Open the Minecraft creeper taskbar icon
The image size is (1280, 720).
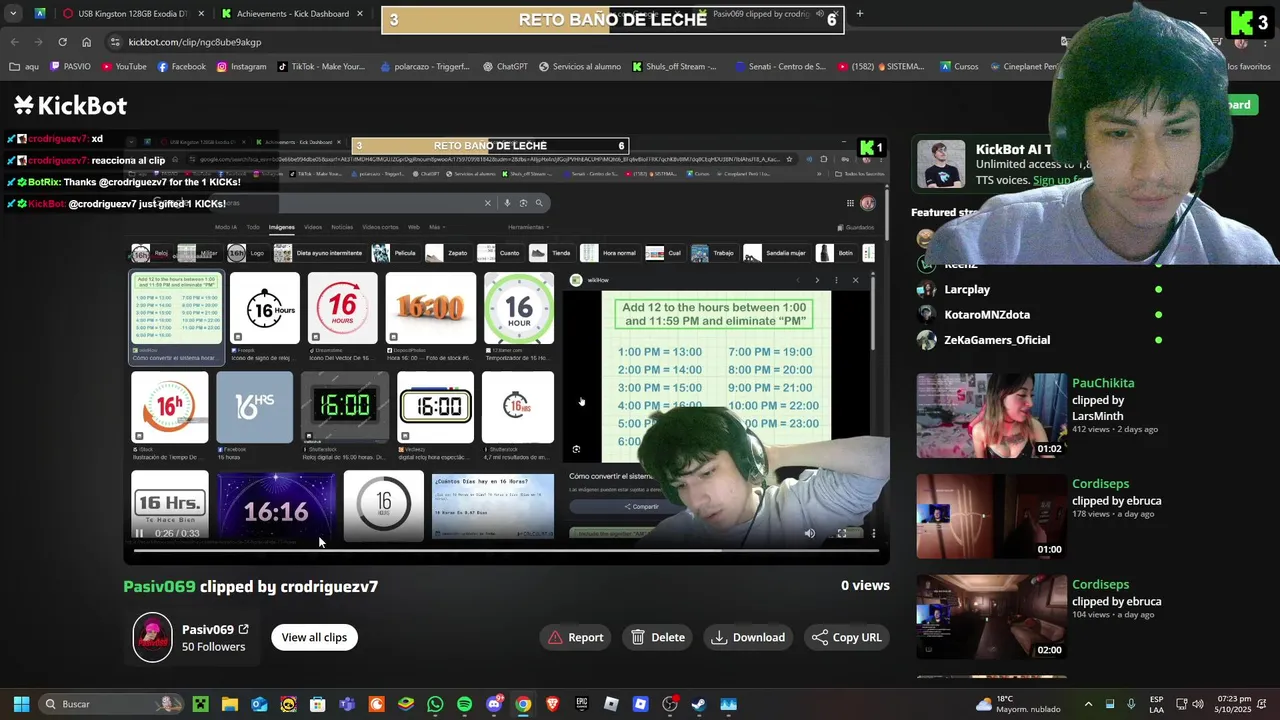pos(201,704)
